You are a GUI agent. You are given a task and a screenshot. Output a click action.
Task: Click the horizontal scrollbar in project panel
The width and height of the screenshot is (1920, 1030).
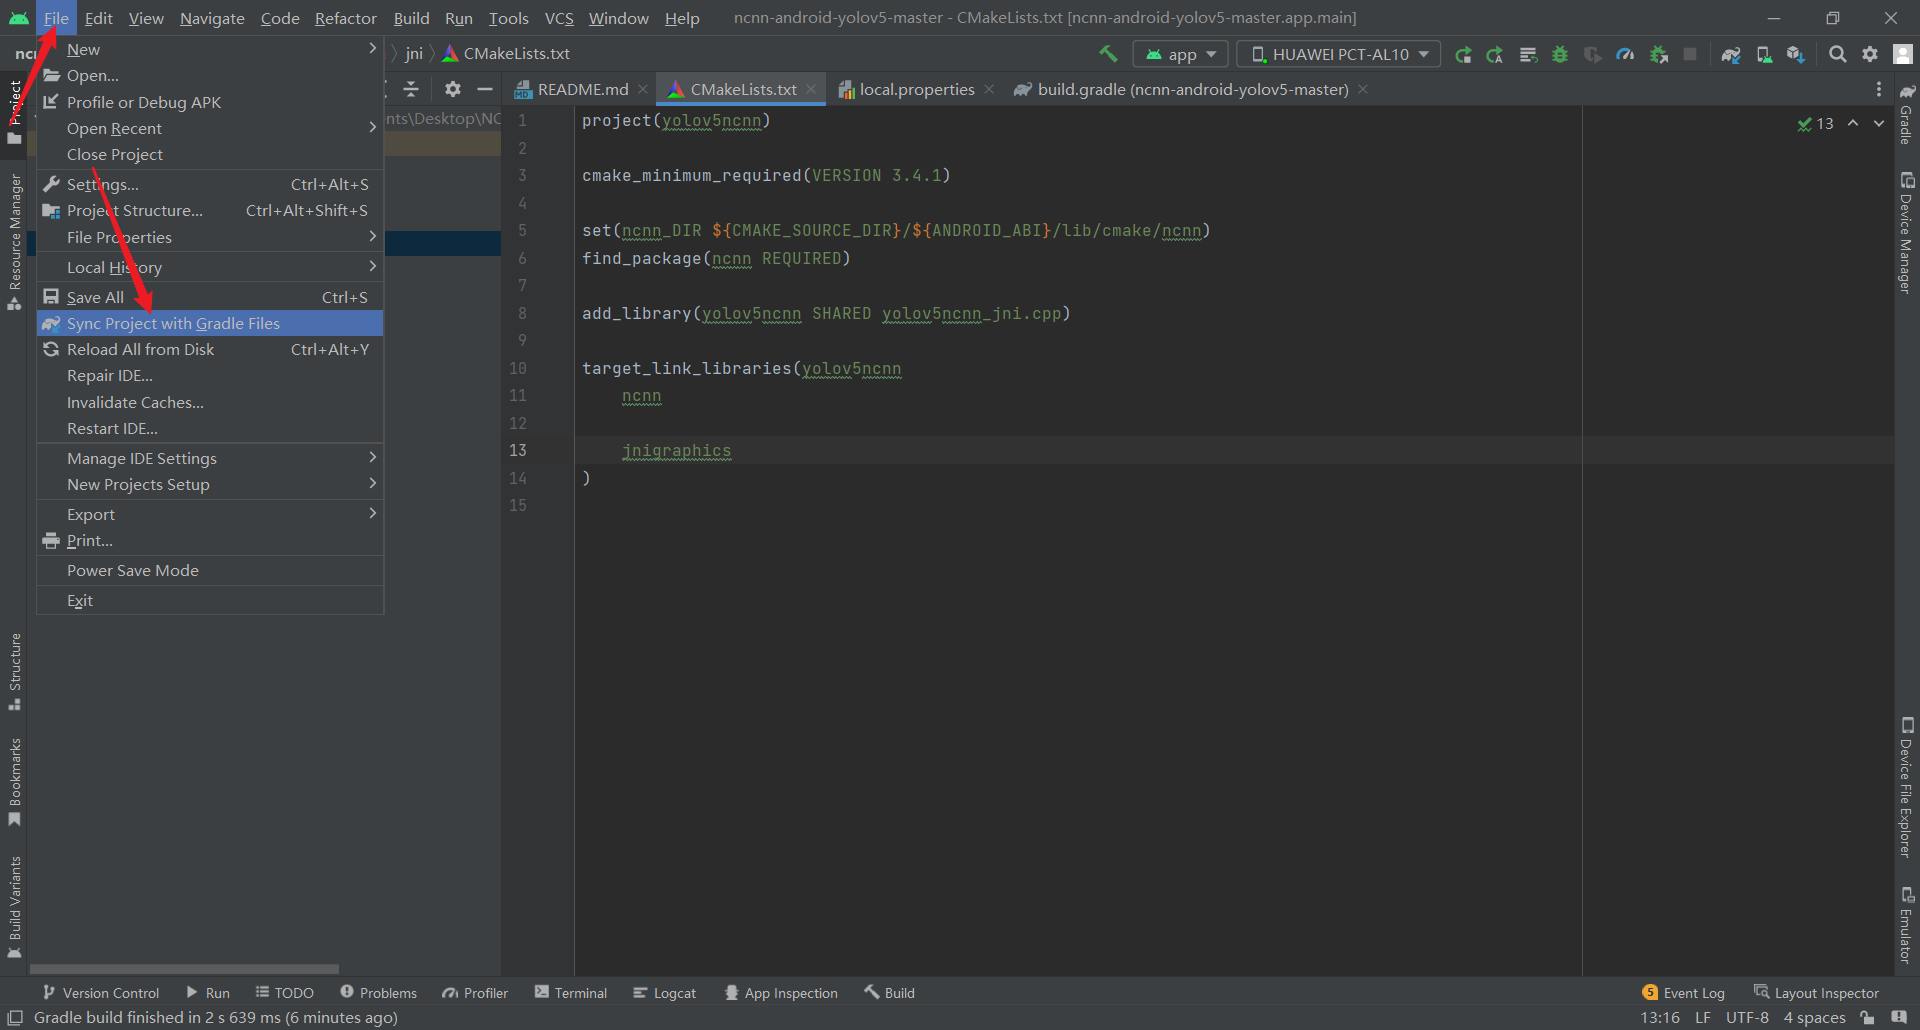(184, 968)
